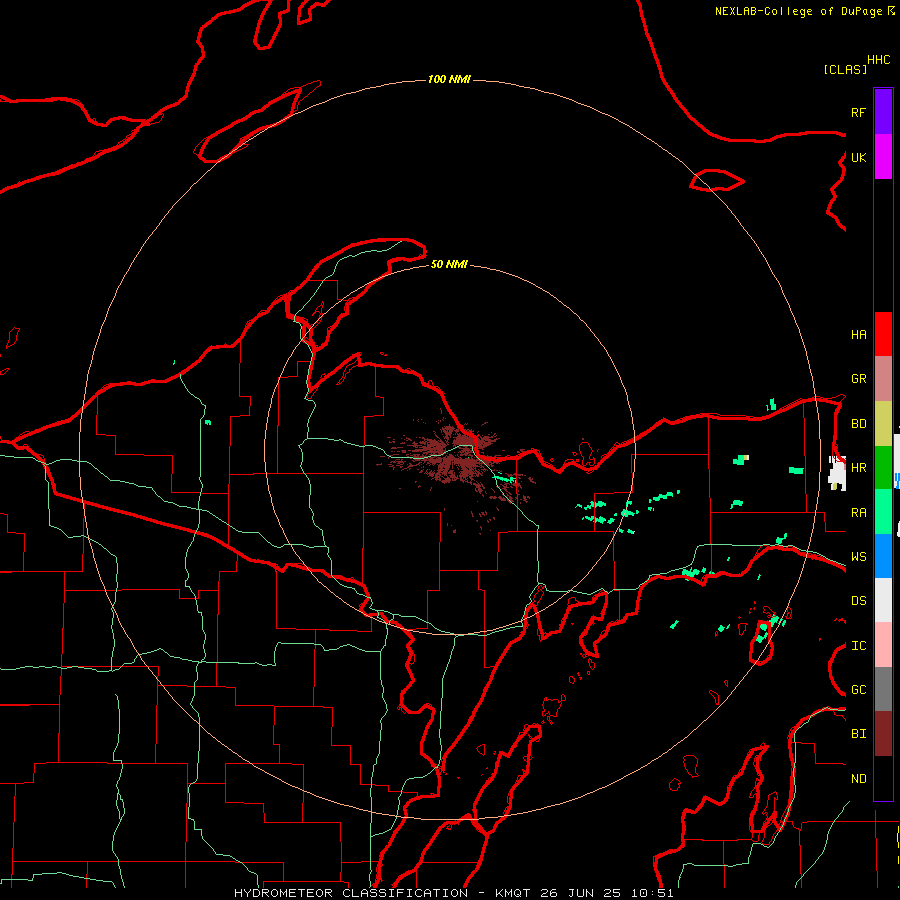Click the BD legend label
The height and width of the screenshot is (900, 900).
858,424
